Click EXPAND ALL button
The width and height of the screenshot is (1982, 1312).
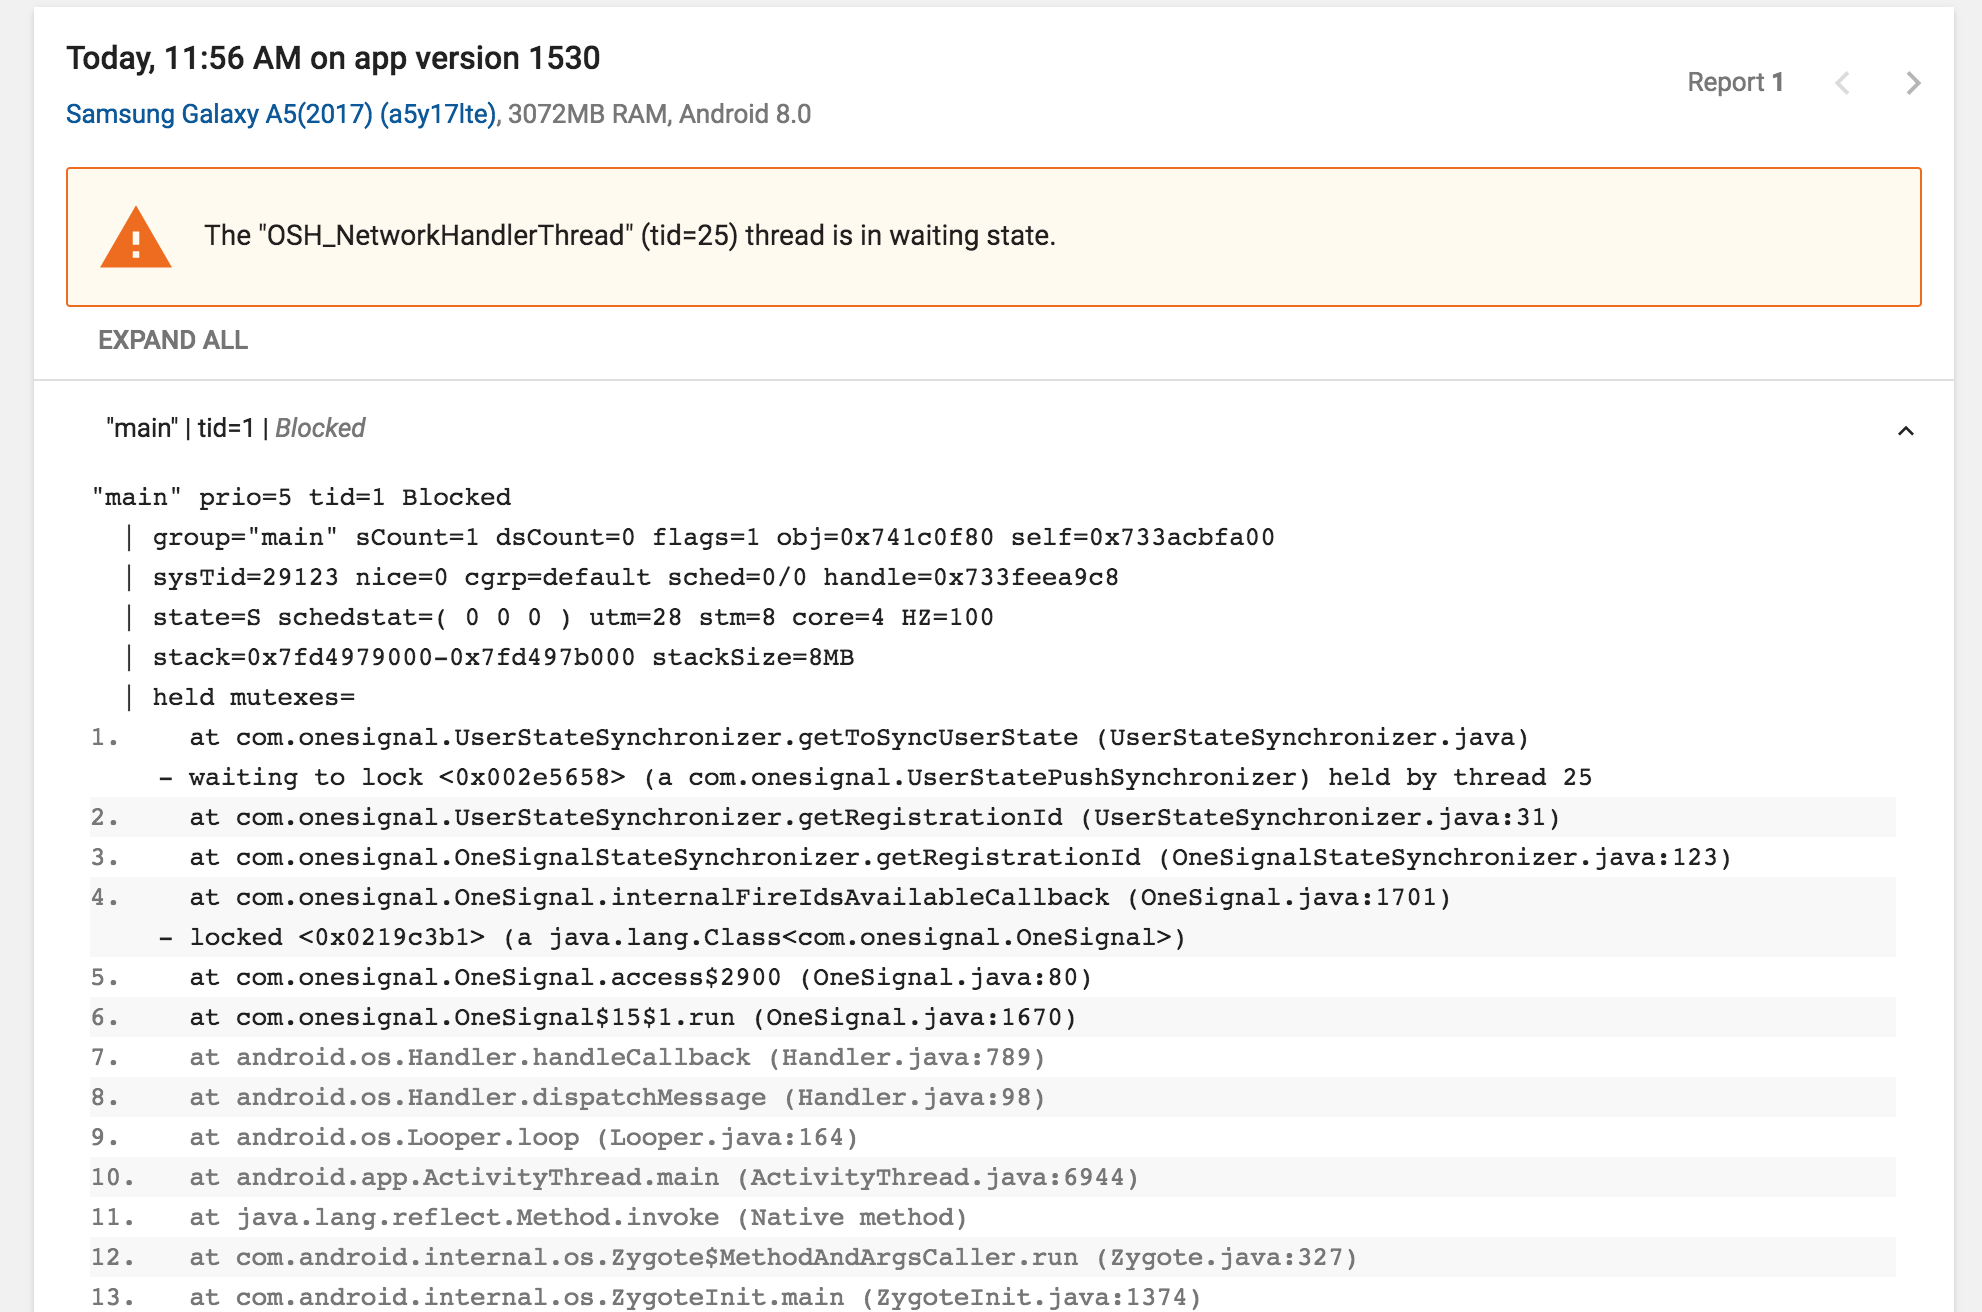(173, 340)
